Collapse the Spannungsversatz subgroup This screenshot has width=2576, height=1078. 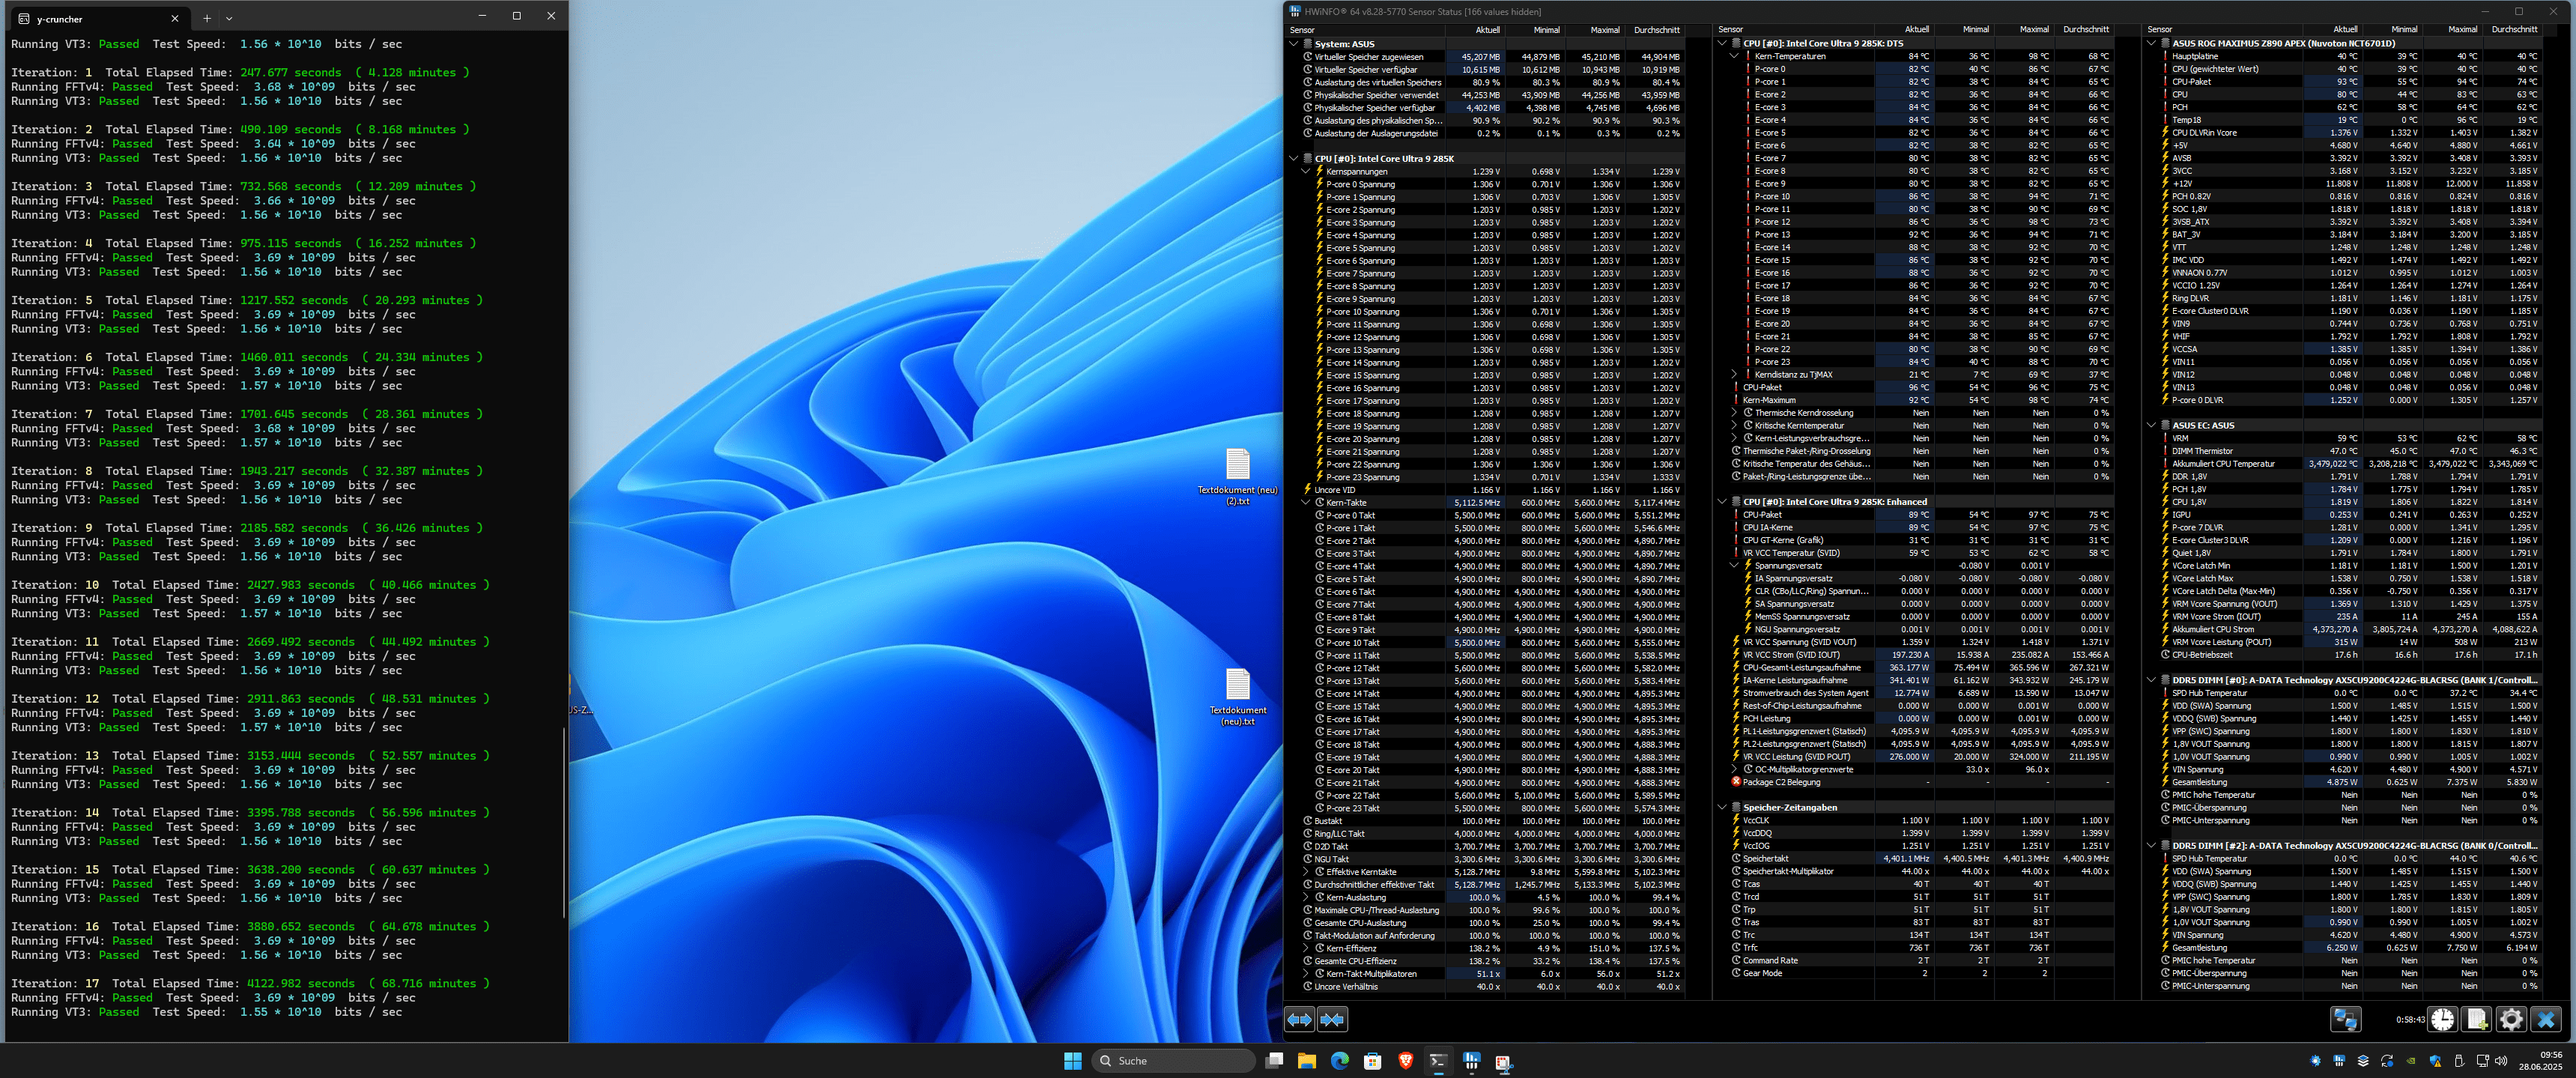tap(1734, 565)
